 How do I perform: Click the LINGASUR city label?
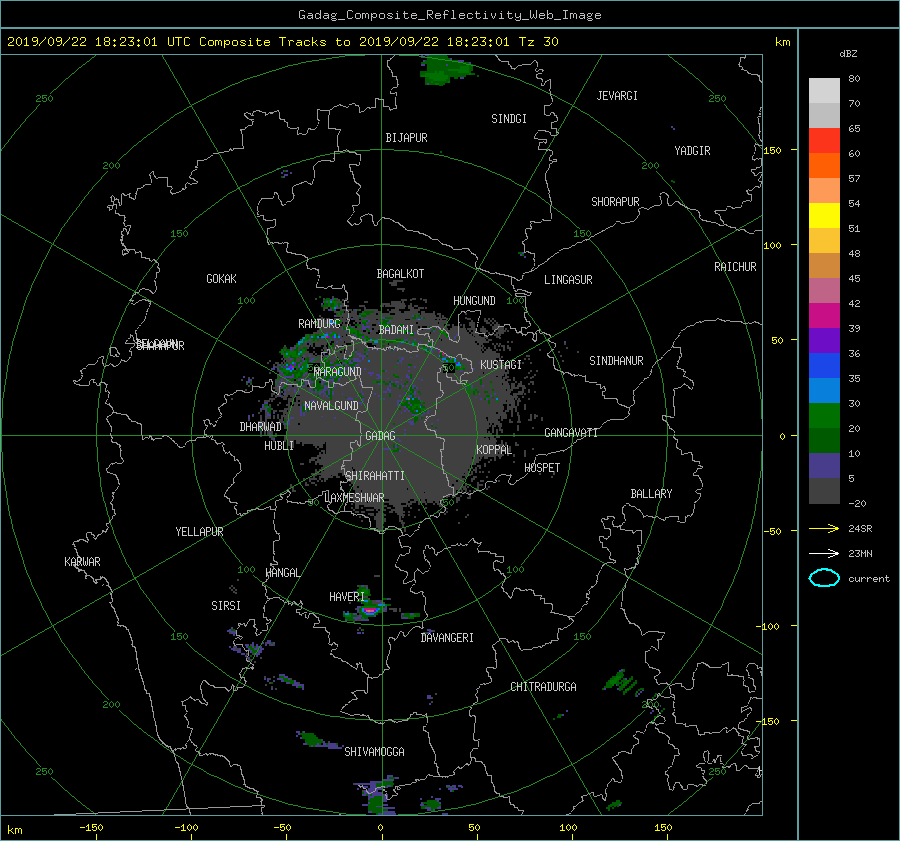tap(568, 280)
